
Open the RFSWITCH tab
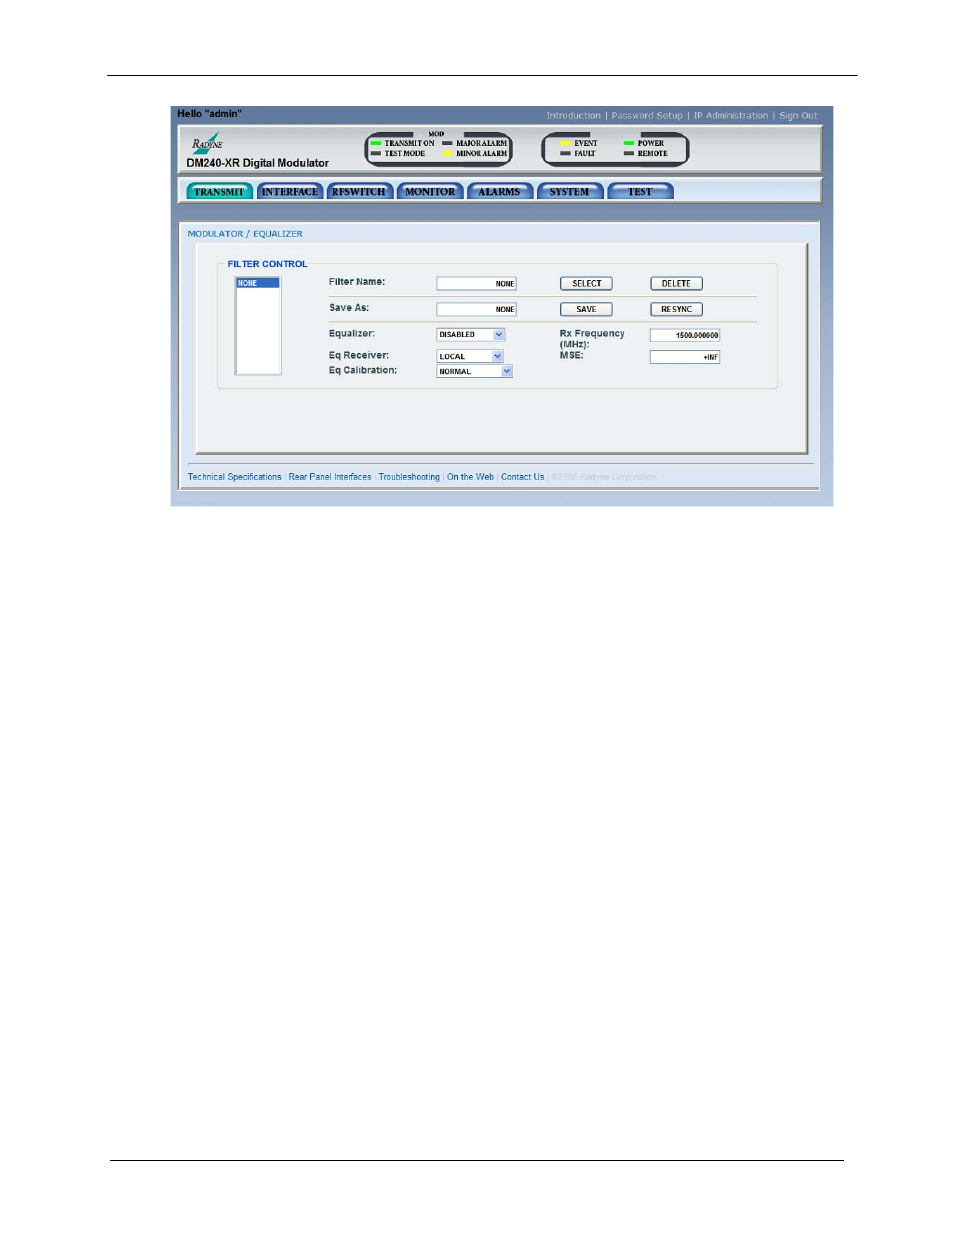pyautogui.click(x=359, y=192)
